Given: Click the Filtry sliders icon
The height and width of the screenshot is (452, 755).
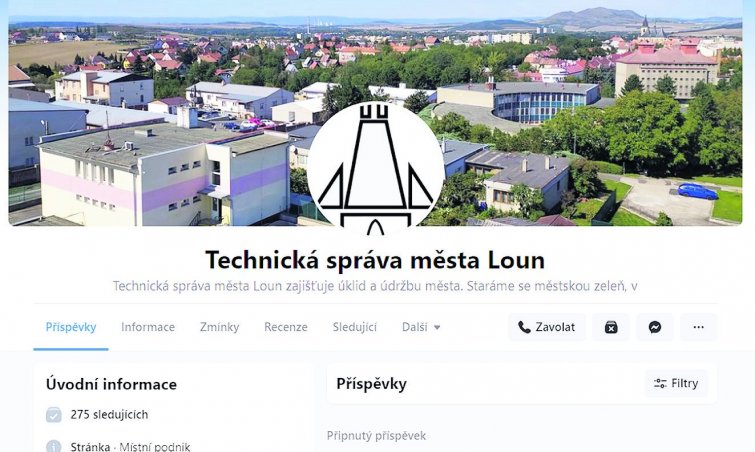Looking at the screenshot, I should (x=660, y=383).
